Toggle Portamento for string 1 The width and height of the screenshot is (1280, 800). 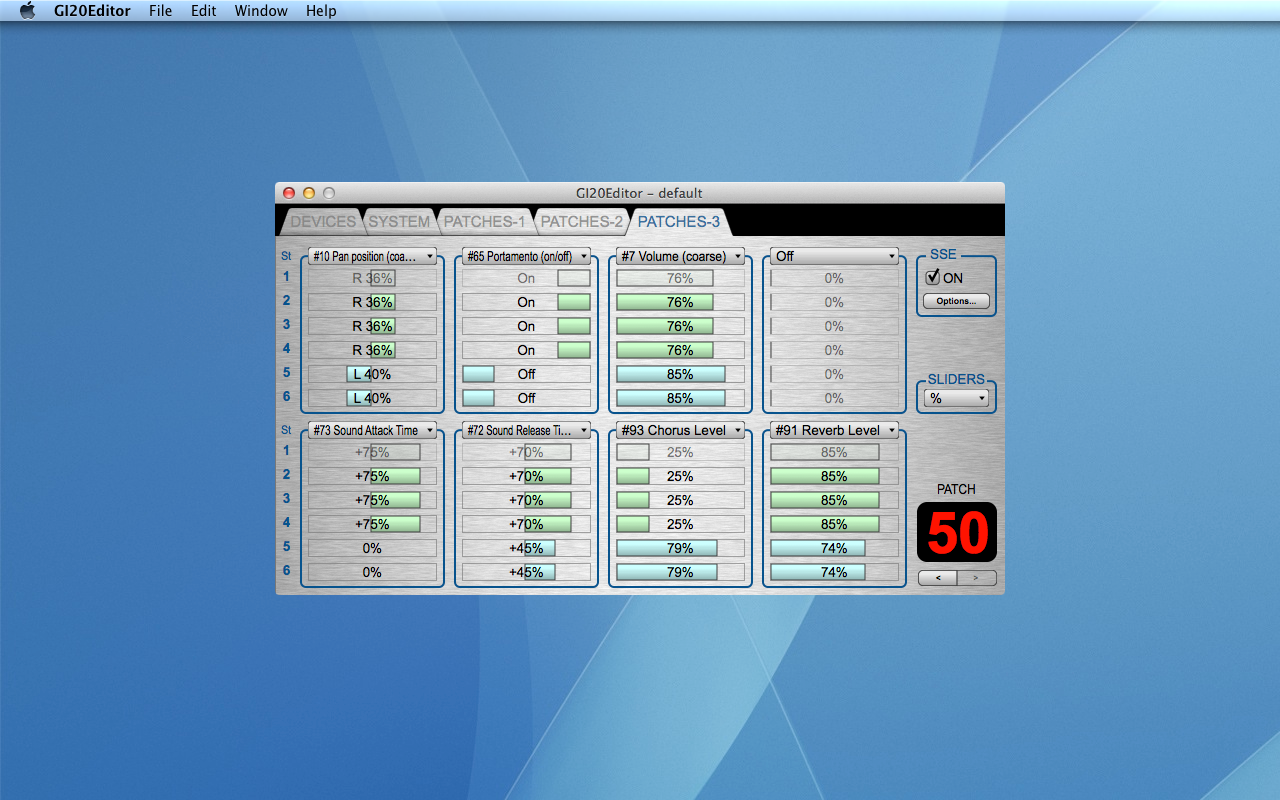[x=526, y=278]
